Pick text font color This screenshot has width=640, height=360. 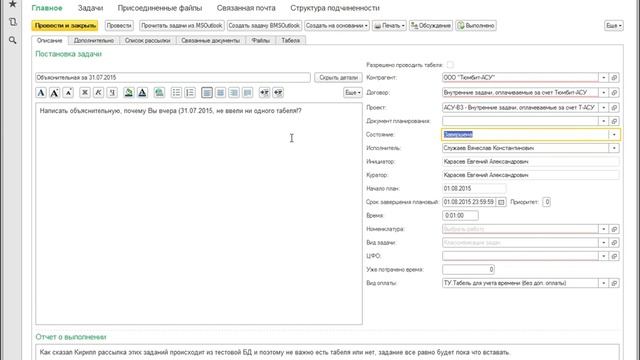pos(142,93)
